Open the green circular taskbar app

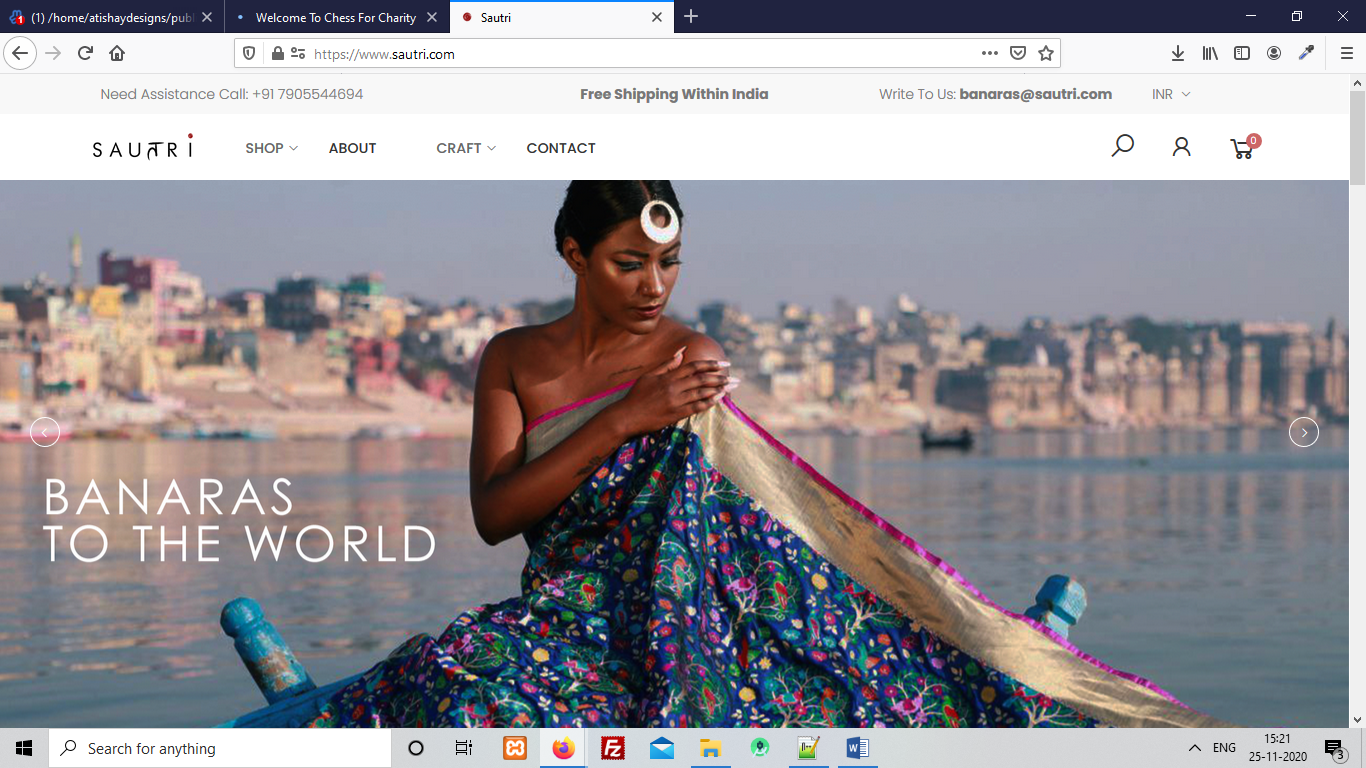[760, 748]
